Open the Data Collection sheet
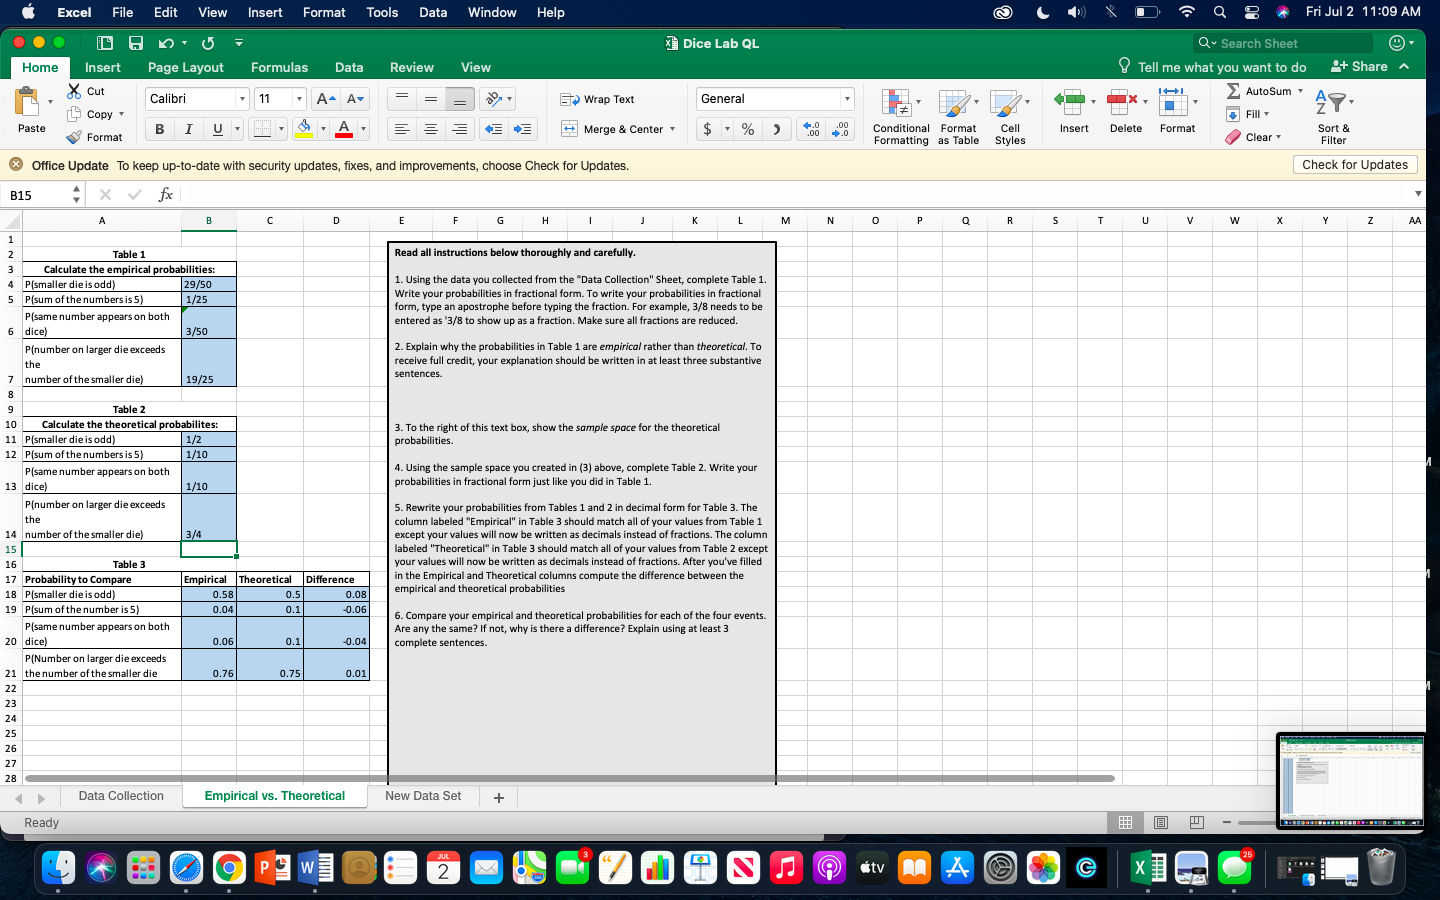1440x900 pixels. 121,796
